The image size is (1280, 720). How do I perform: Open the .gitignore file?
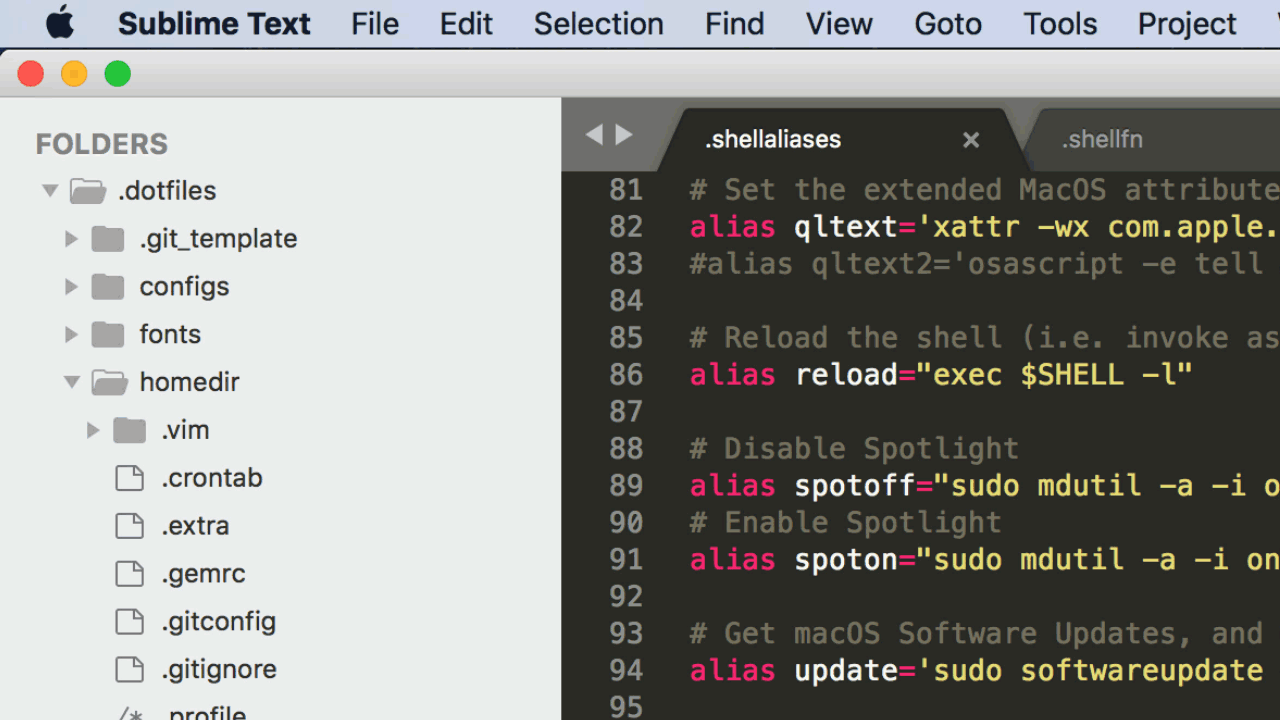[x=220, y=670]
